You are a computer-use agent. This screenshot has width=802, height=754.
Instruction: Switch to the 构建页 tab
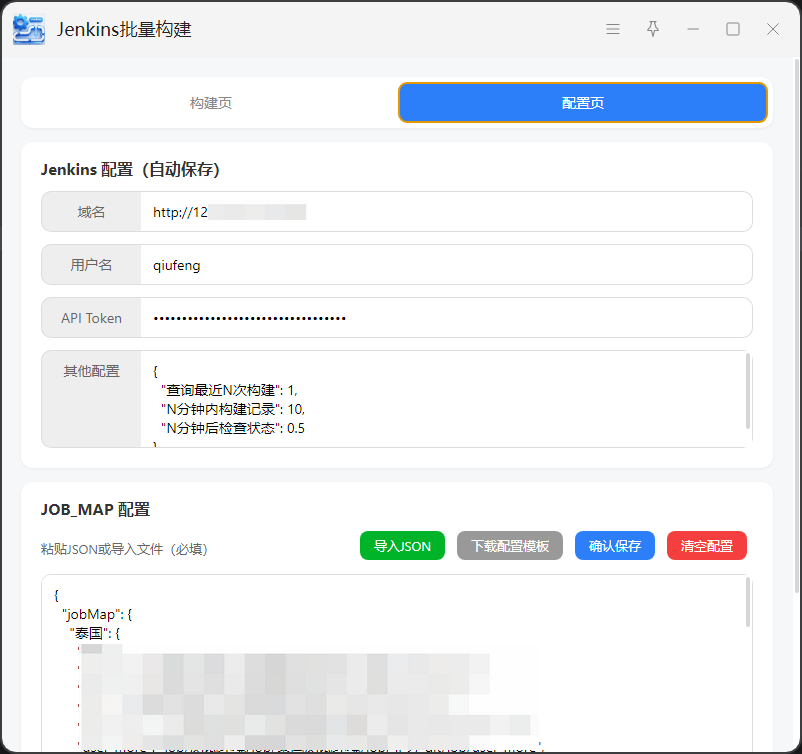211,103
